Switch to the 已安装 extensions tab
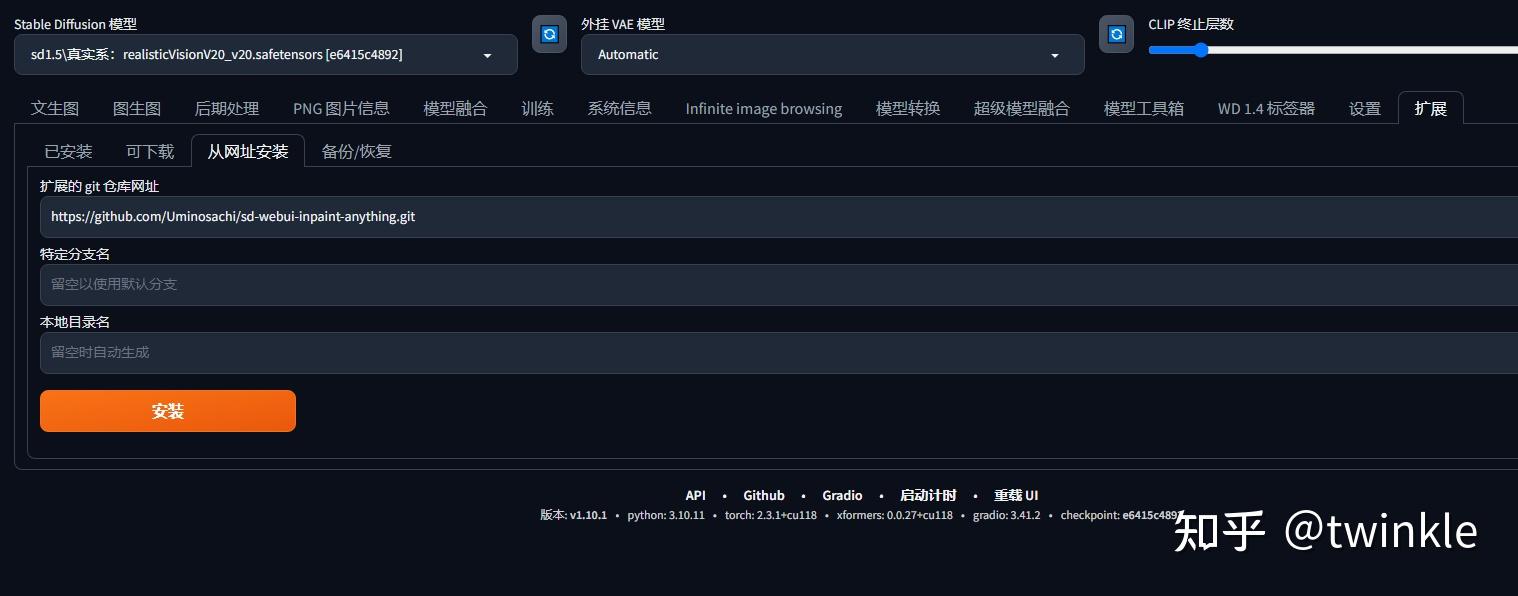Image resolution: width=1518 pixels, height=596 pixels. click(x=68, y=151)
